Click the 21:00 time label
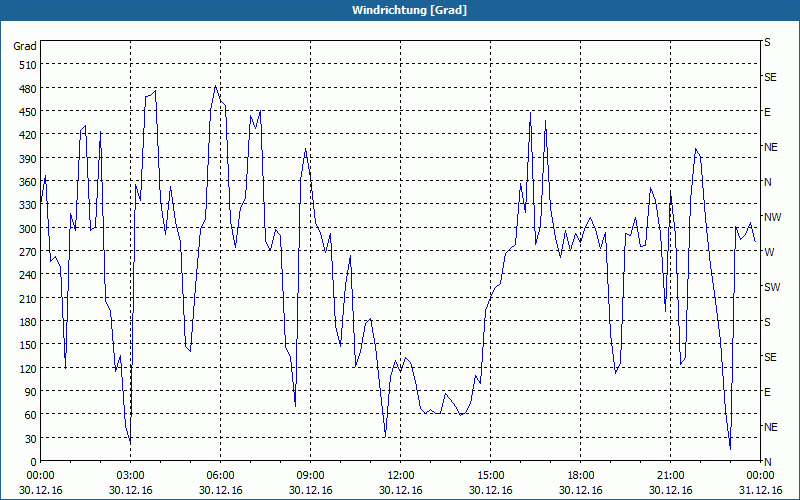 670,476
